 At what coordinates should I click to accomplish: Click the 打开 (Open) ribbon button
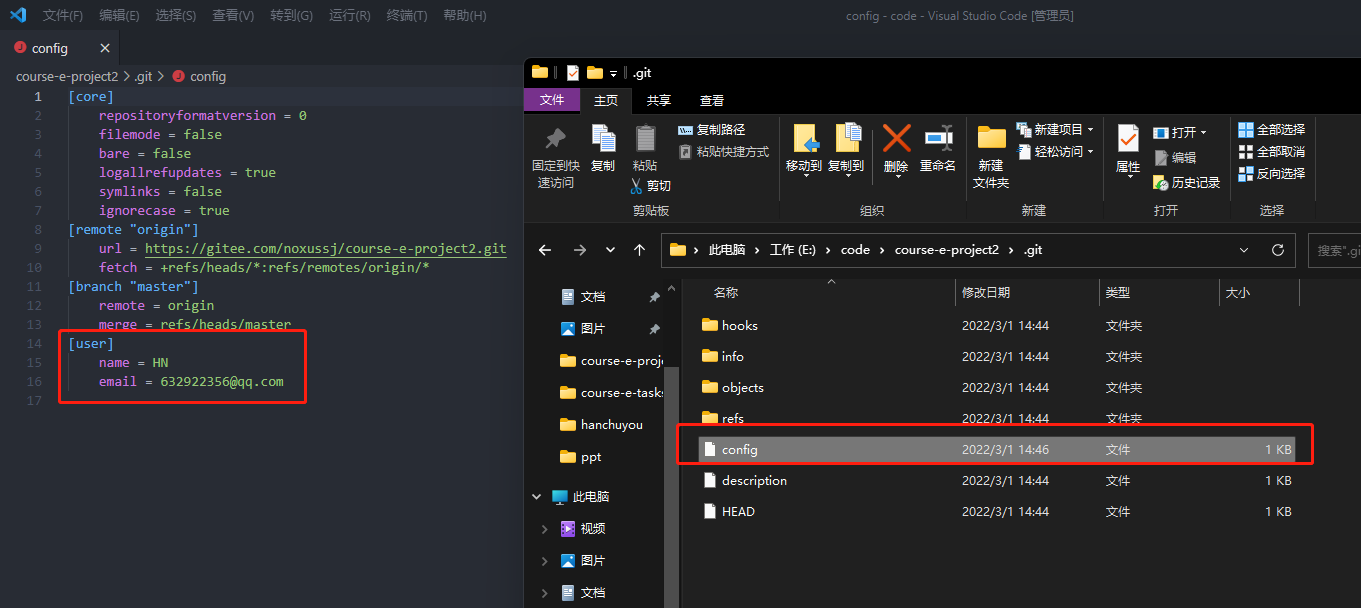tap(1180, 132)
